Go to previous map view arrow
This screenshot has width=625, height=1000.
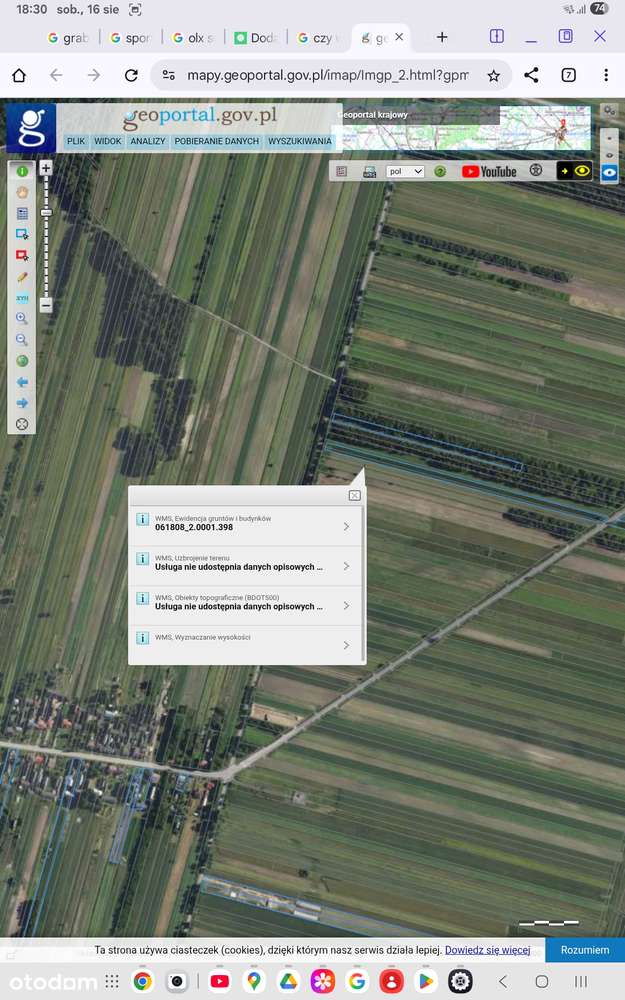point(22,382)
